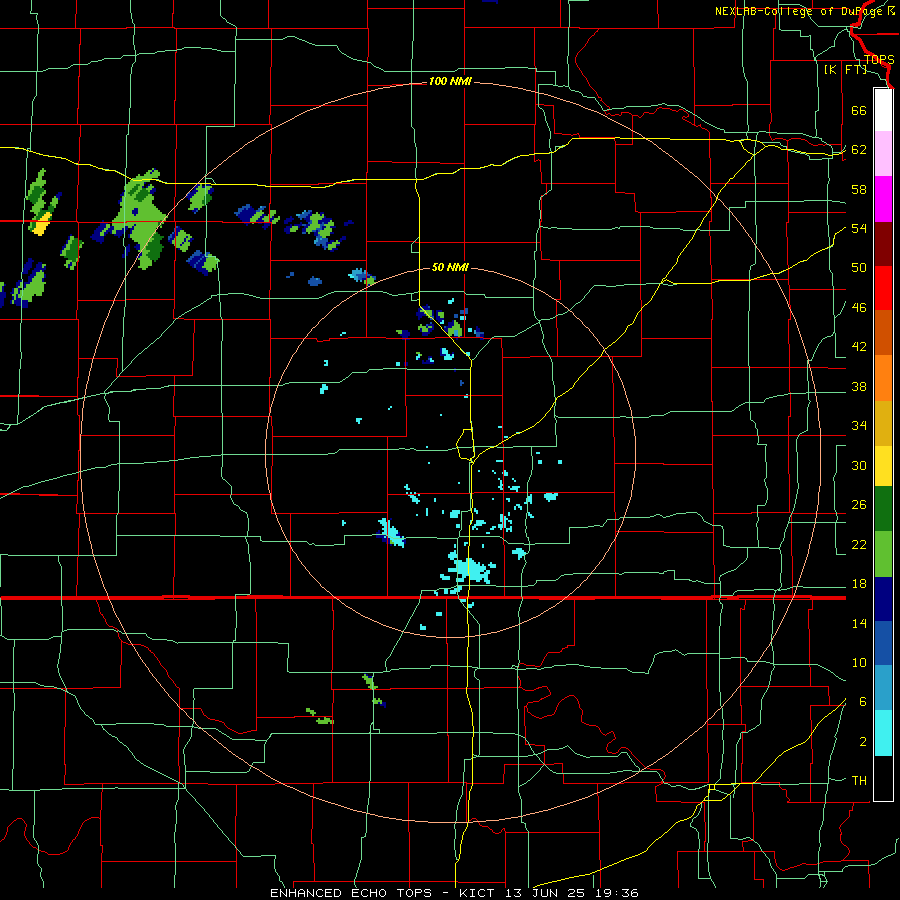Image resolution: width=900 pixels, height=900 pixels.
Task: Click the legend value "62"
Action: pyautogui.click(x=859, y=149)
